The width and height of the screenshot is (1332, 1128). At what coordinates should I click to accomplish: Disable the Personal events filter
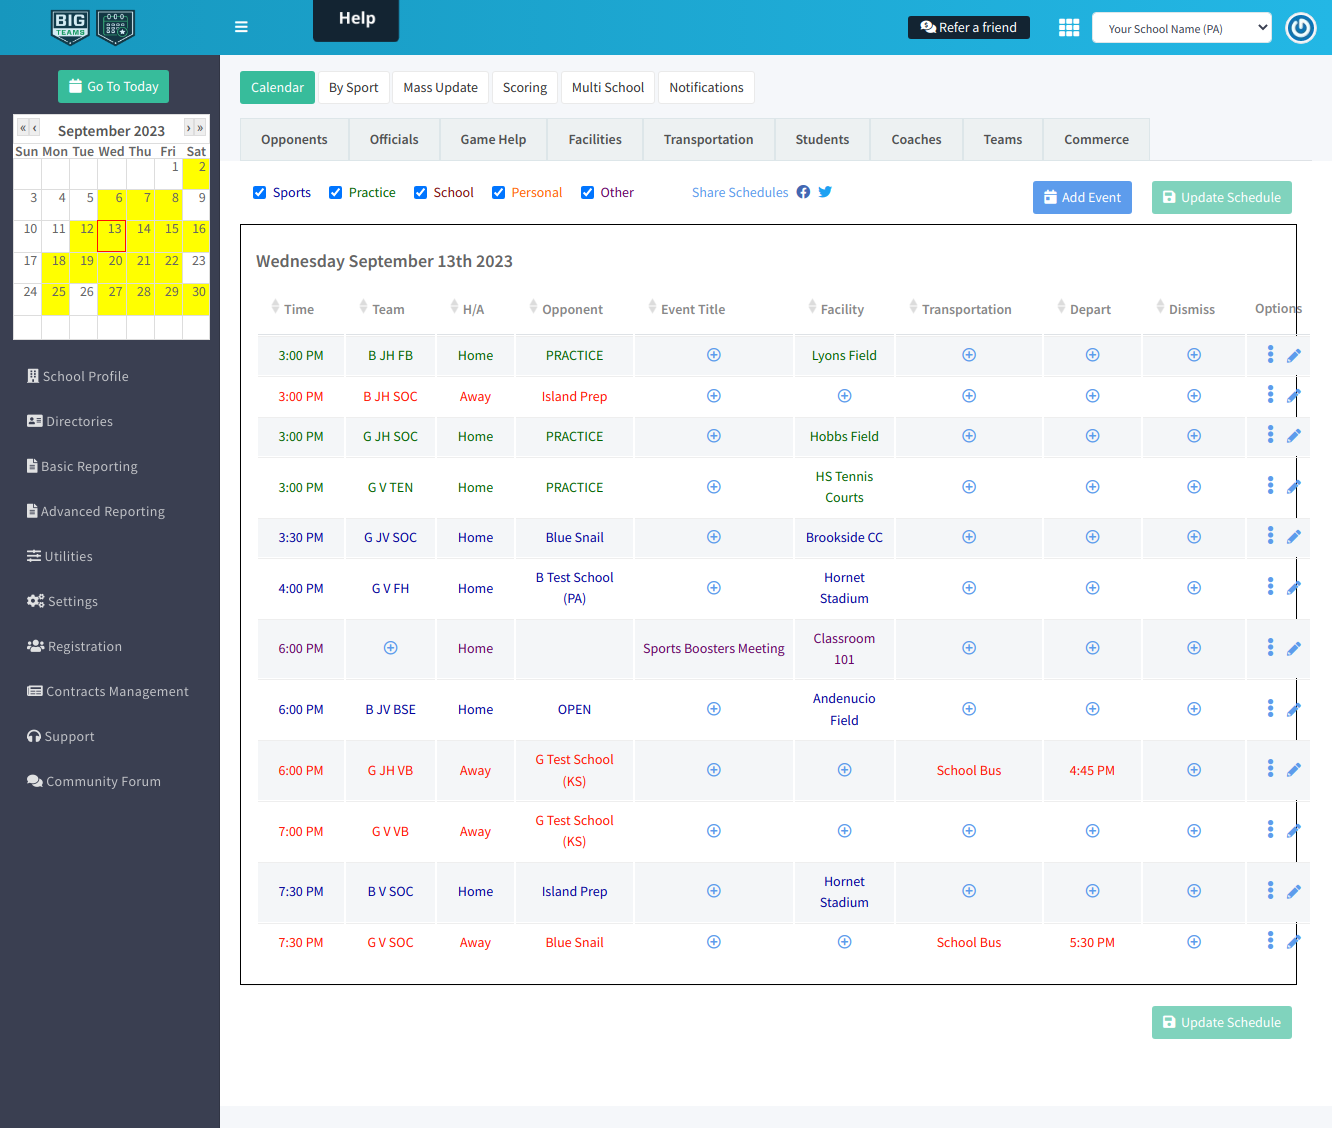[x=498, y=191]
